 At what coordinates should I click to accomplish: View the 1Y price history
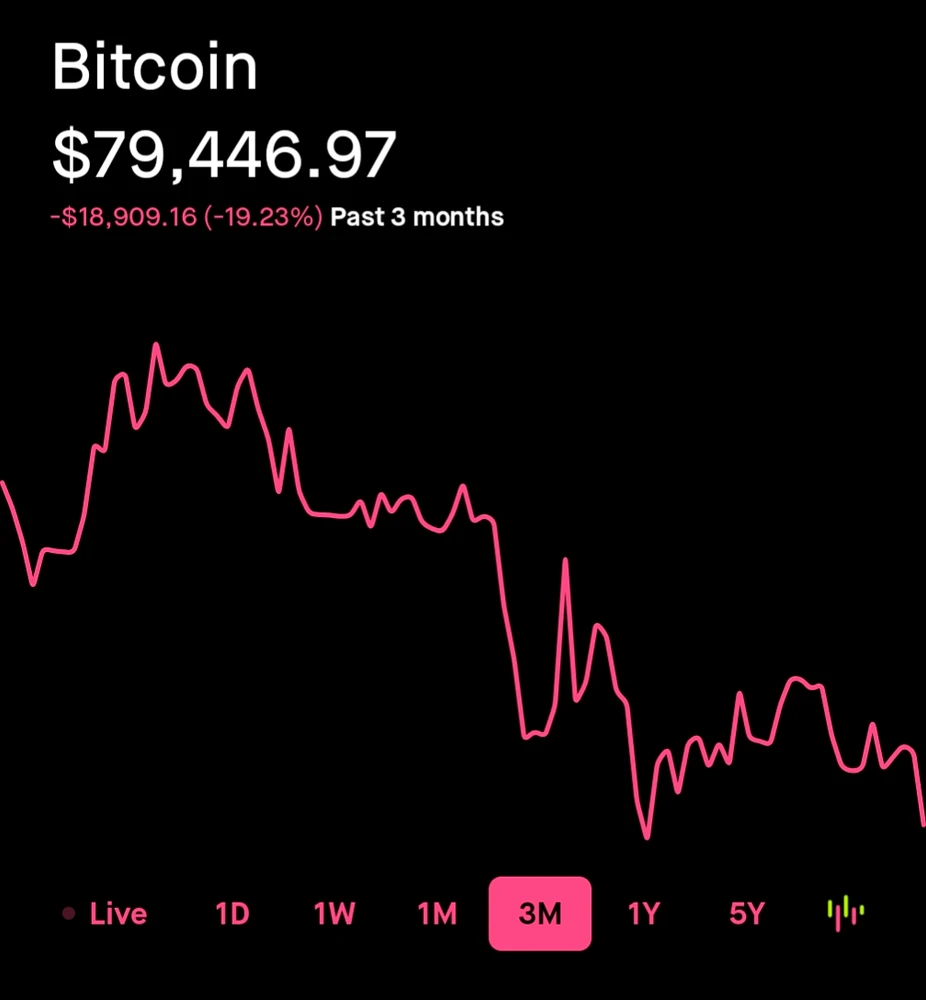[644, 913]
